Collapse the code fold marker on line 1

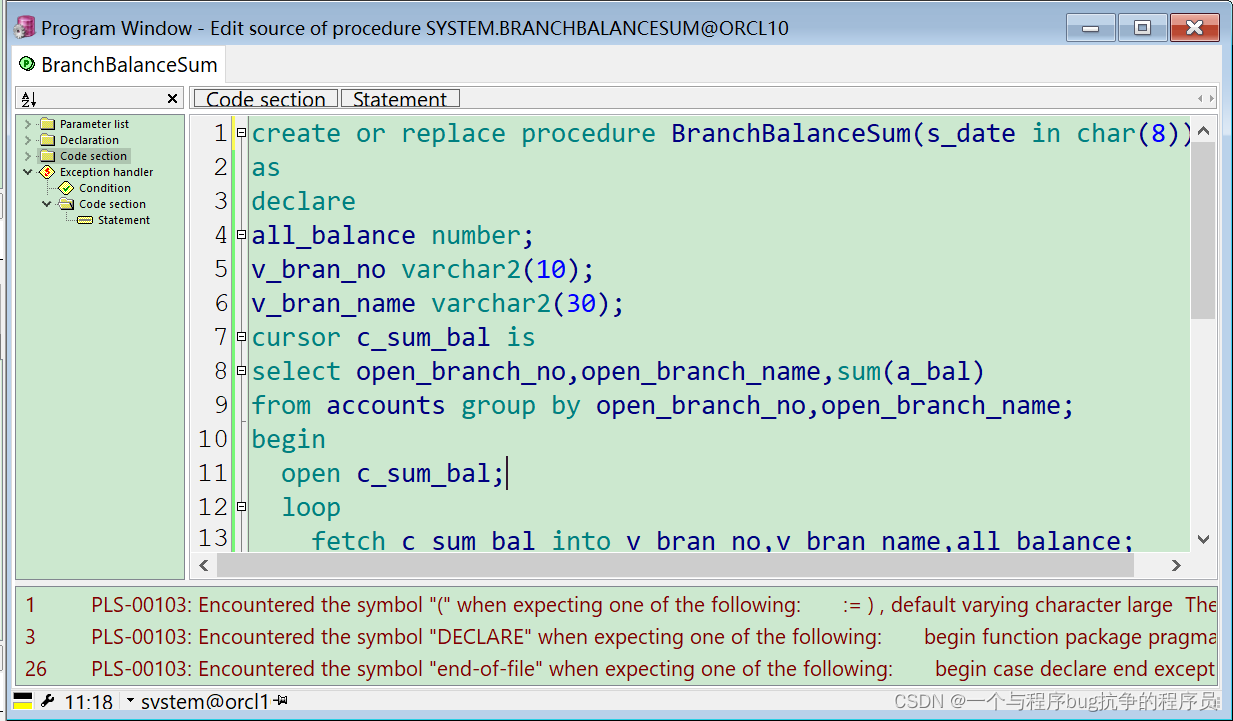[240, 131]
